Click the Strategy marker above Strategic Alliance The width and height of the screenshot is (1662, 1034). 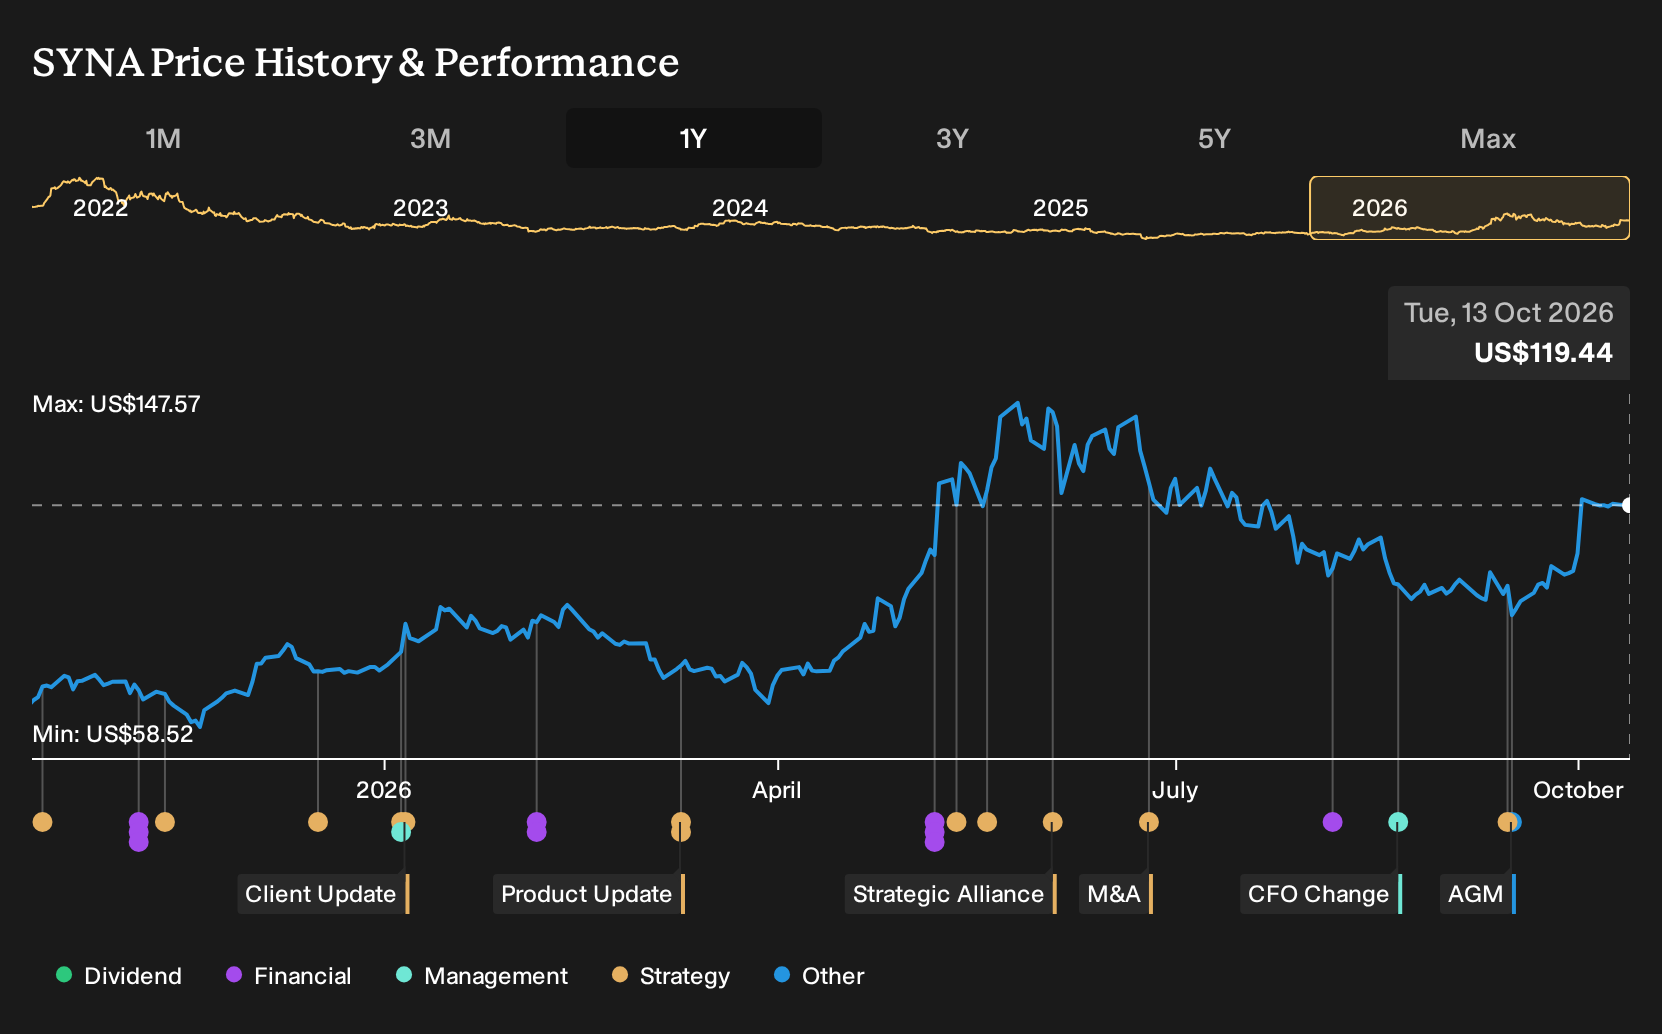pyautogui.click(x=1052, y=822)
